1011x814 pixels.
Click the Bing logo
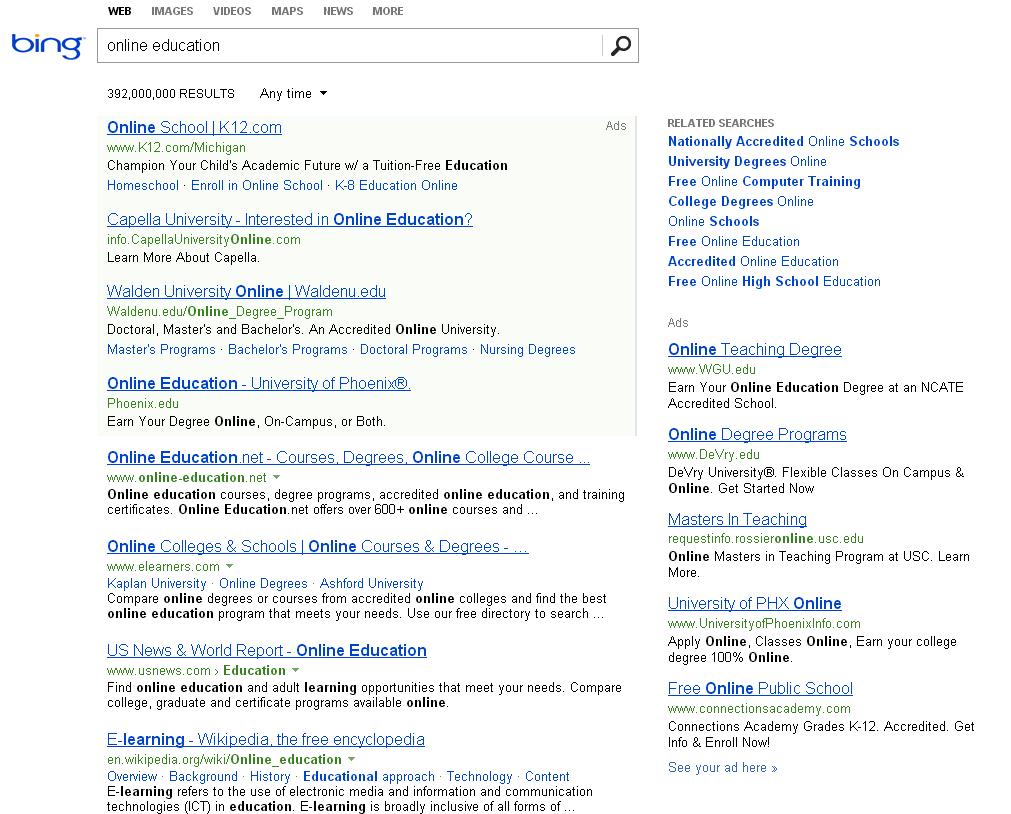tap(47, 46)
